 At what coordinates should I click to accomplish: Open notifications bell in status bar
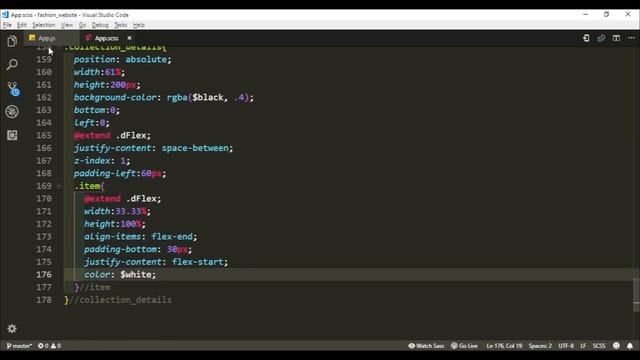click(630, 346)
